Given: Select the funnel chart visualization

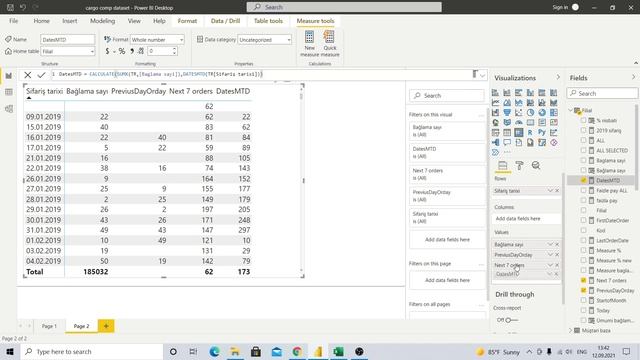Looking at the screenshot, I should click(x=507, y=113).
